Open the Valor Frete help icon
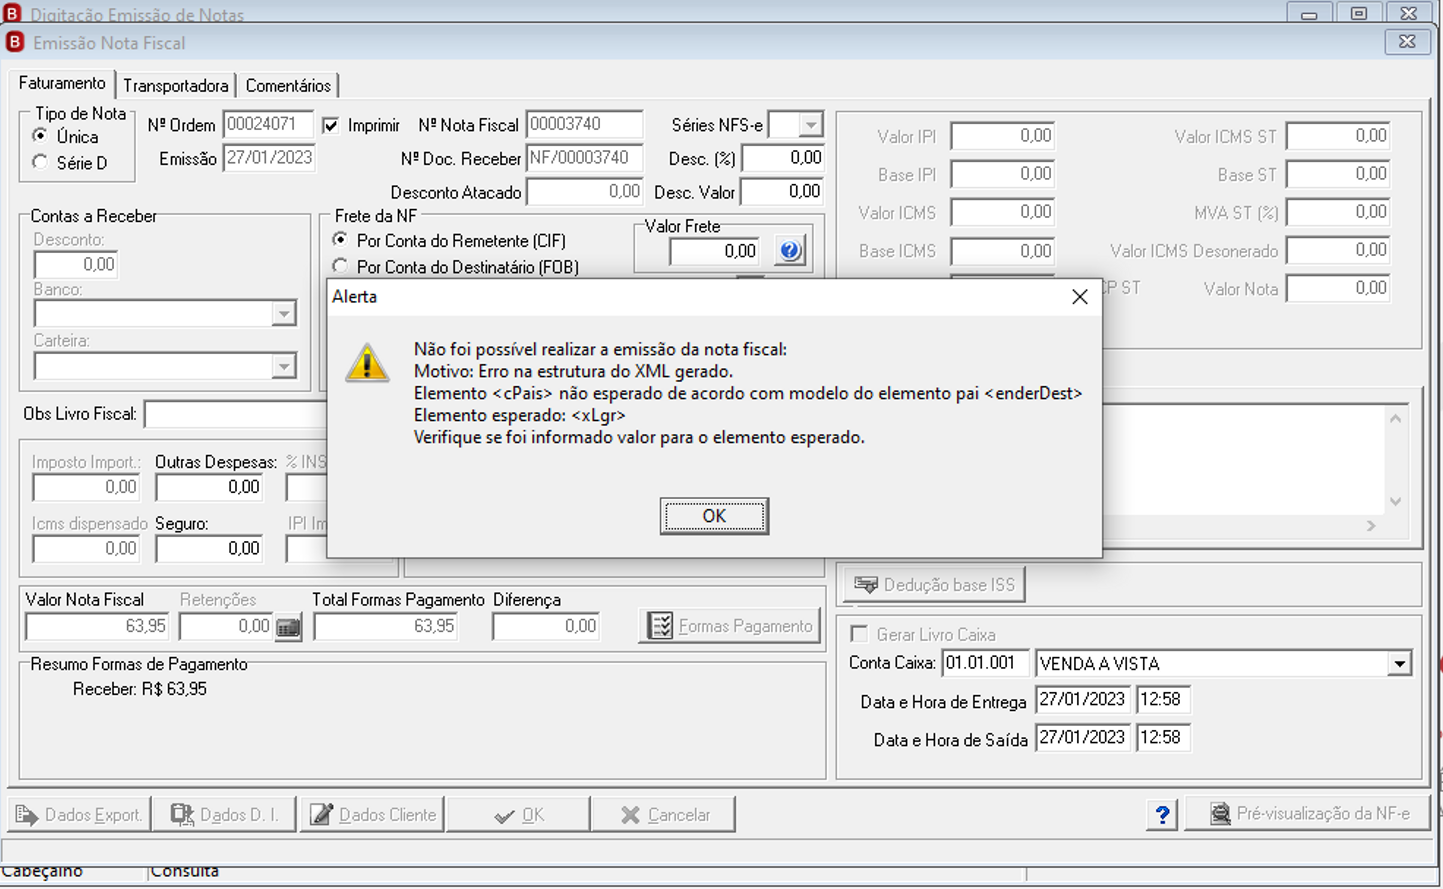 790,251
